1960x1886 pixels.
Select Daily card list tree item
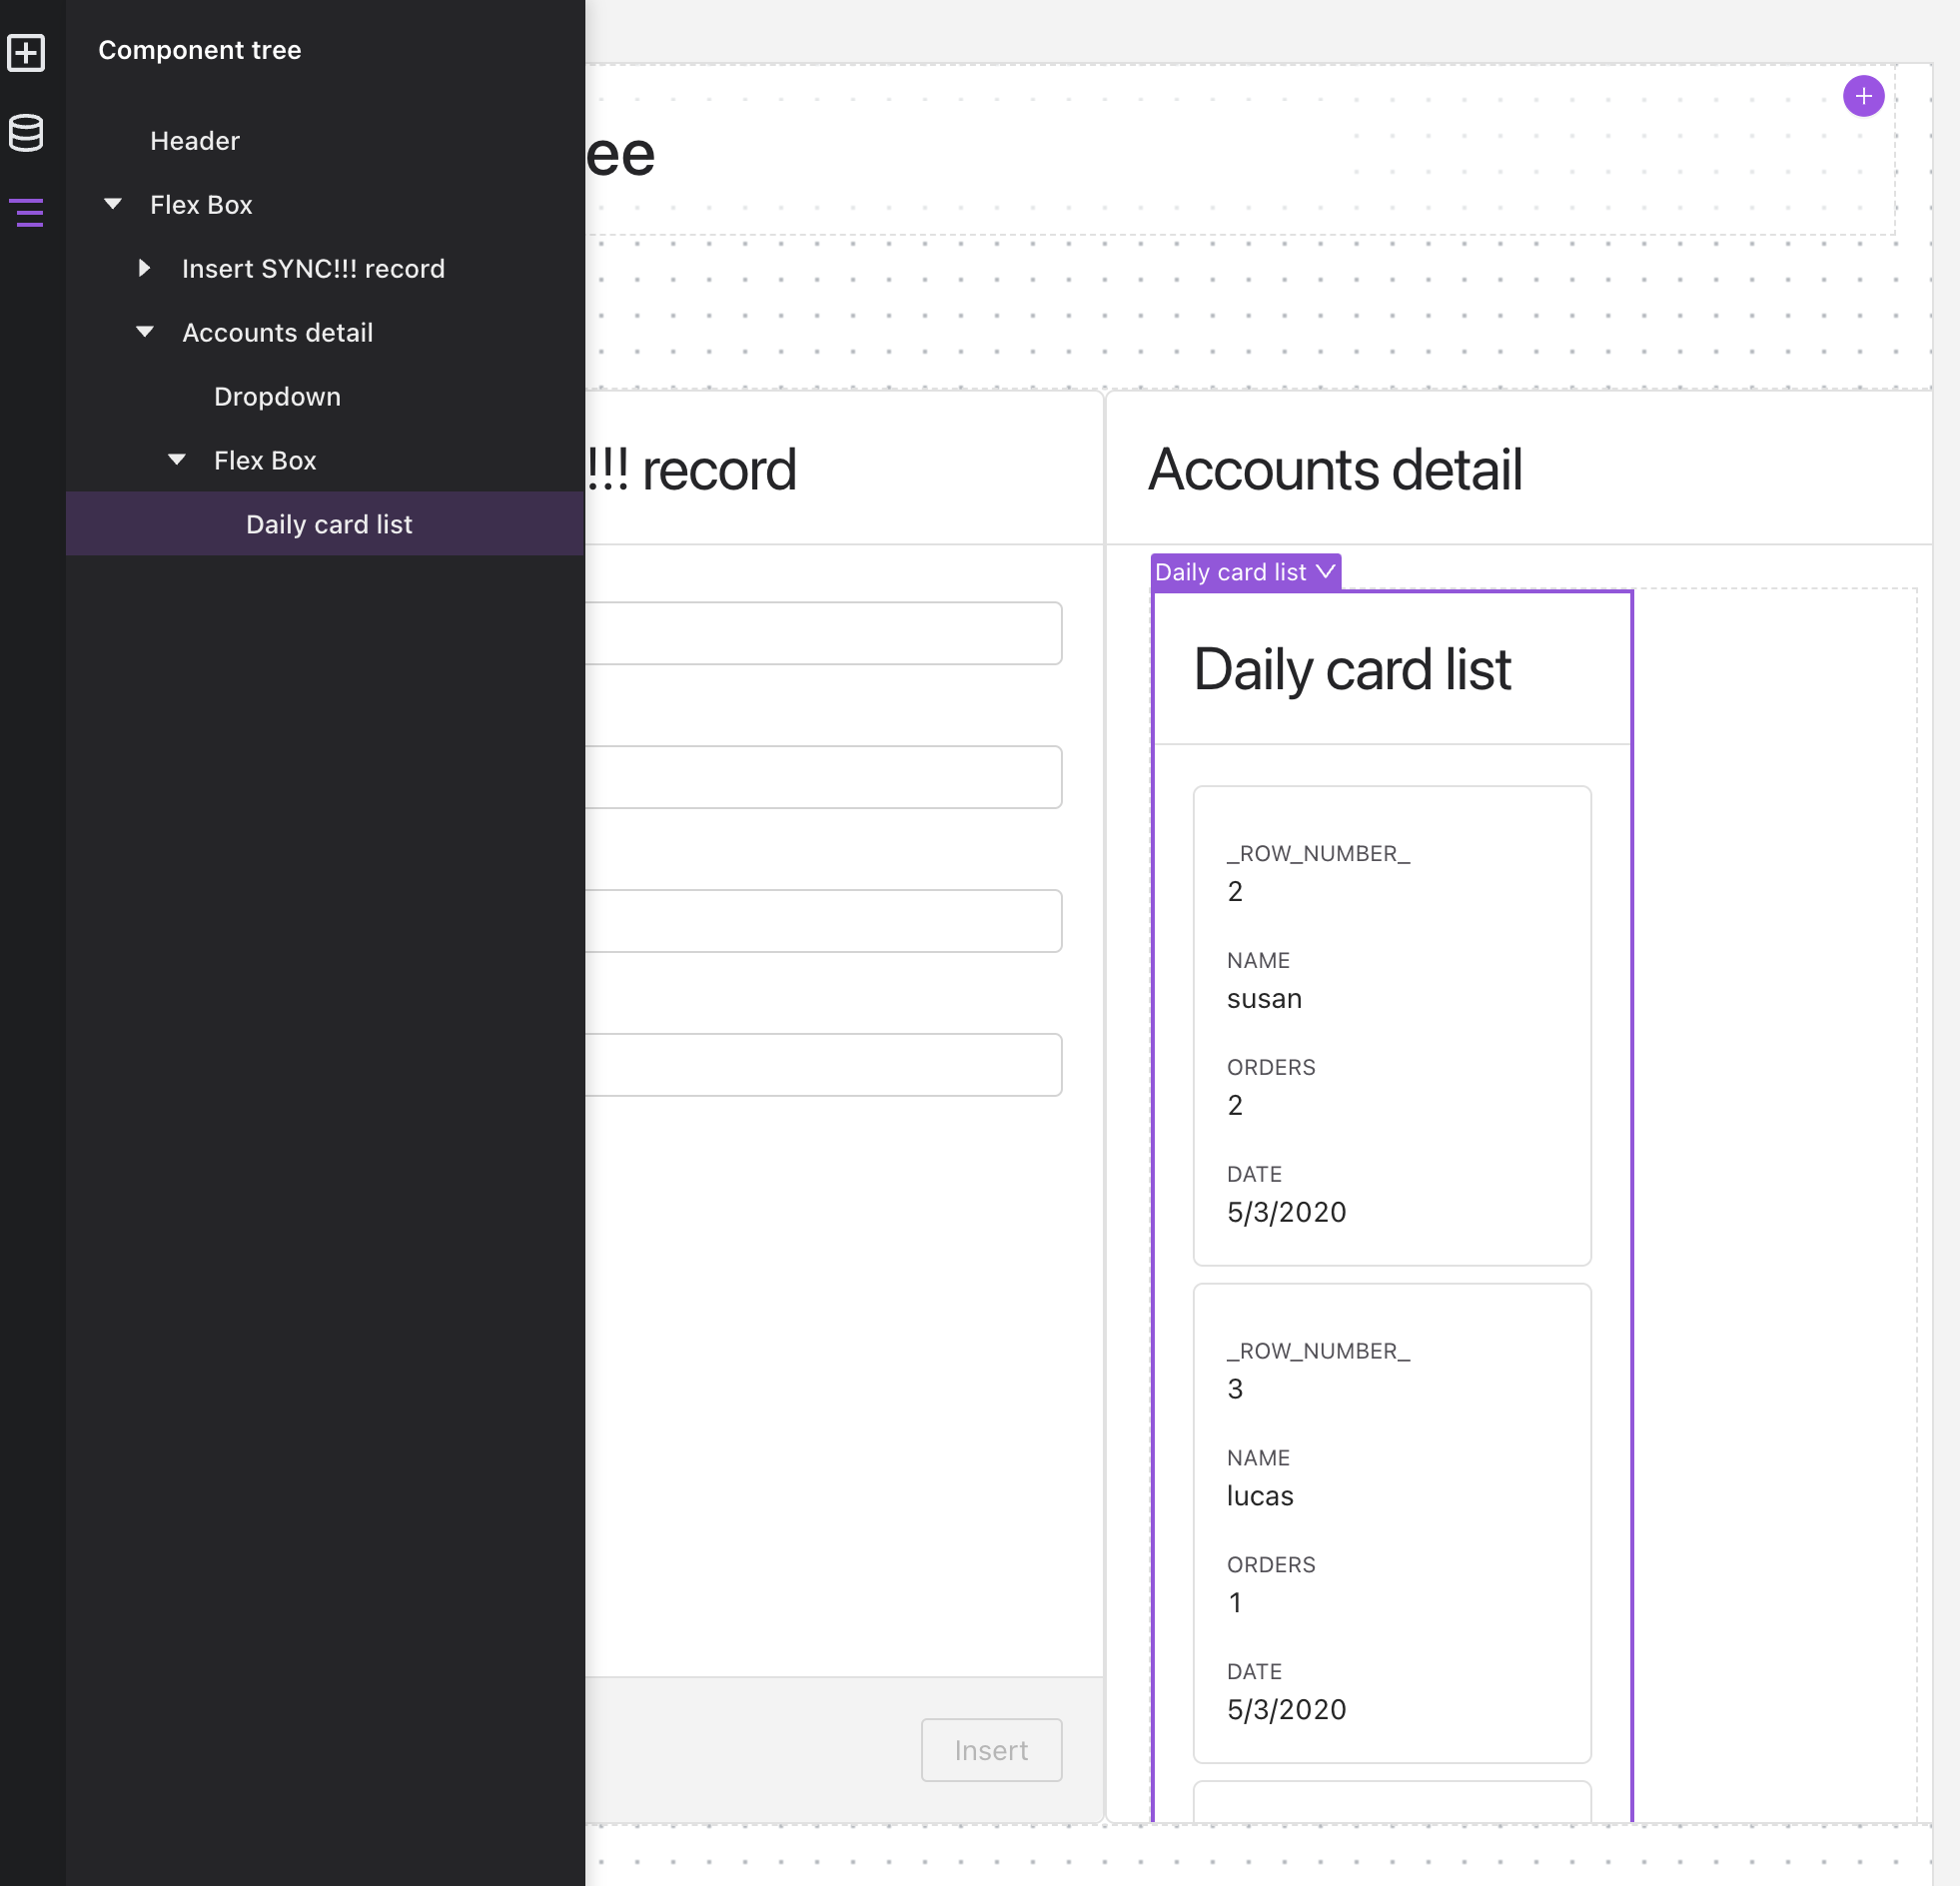click(x=329, y=524)
